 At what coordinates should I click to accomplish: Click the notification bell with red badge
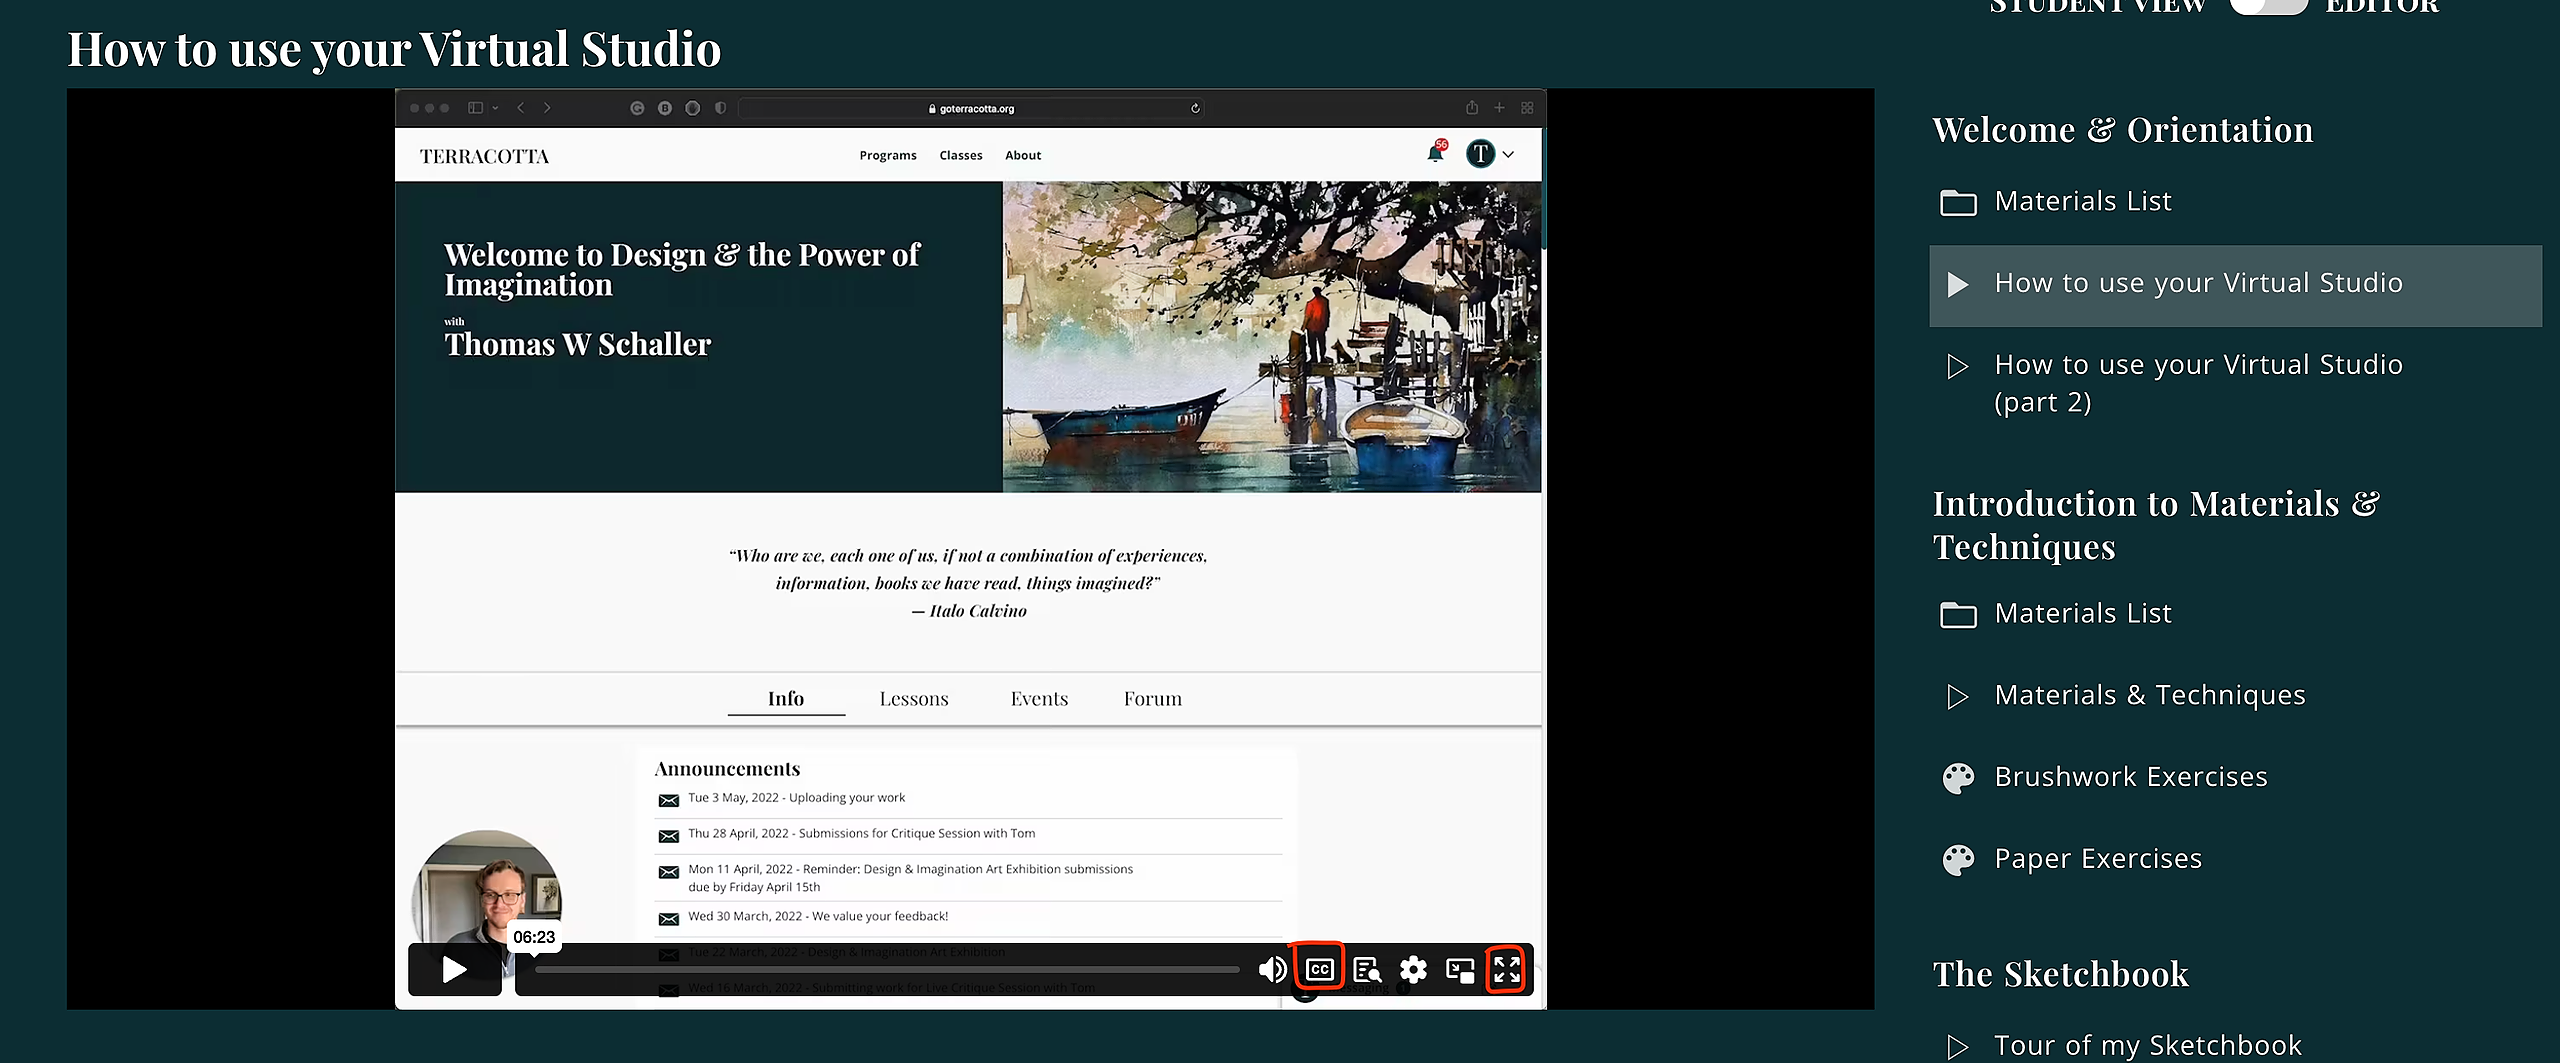pos(1436,153)
